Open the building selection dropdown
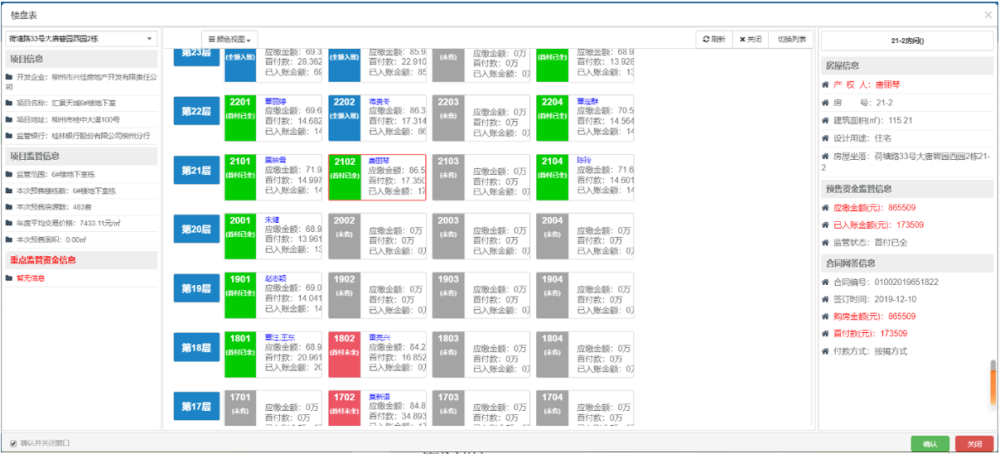 coord(81,39)
